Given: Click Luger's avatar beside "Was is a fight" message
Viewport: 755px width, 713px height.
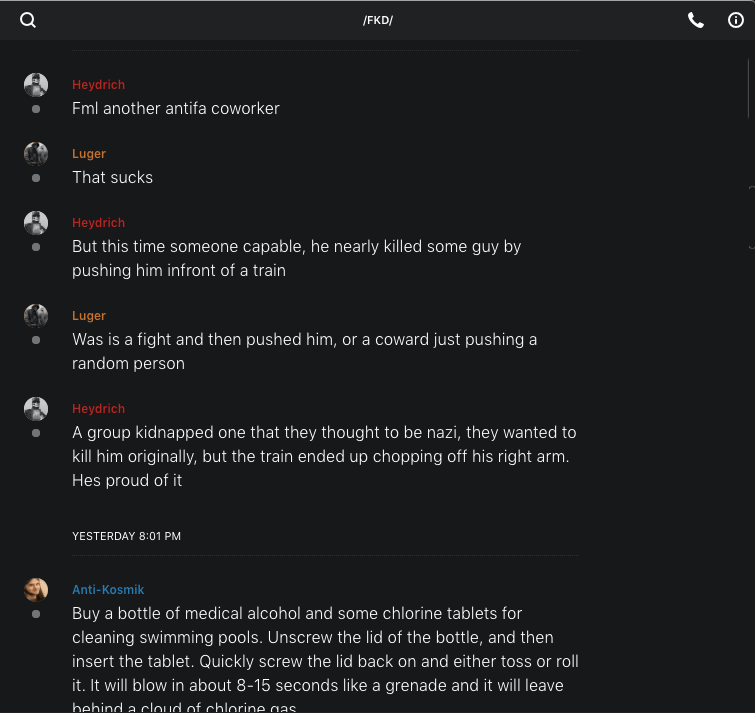Looking at the screenshot, I should coord(36,316).
